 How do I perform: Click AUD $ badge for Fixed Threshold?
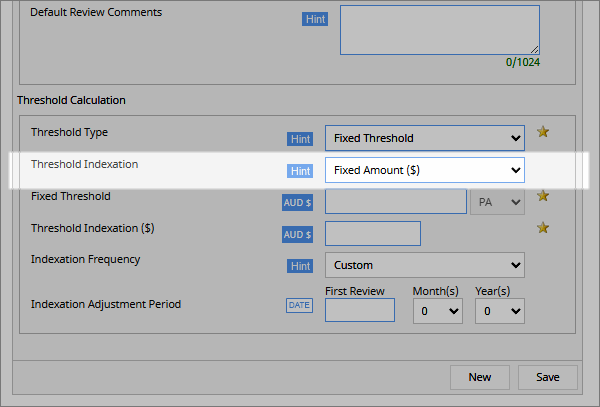(x=297, y=203)
